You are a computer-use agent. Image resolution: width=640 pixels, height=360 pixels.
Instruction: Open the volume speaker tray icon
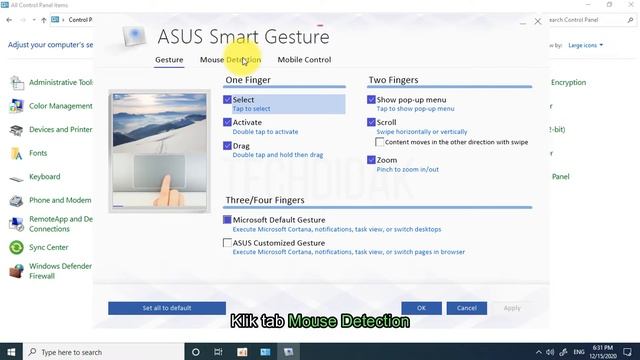(550, 352)
